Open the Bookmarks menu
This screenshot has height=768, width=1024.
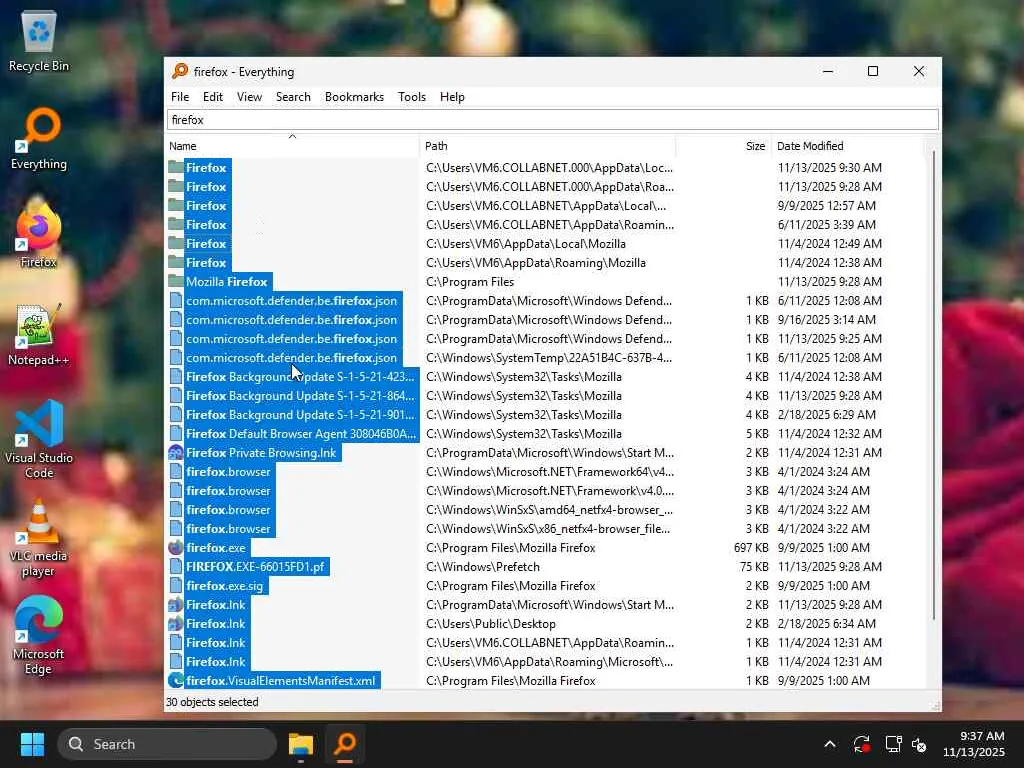click(355, 97)
